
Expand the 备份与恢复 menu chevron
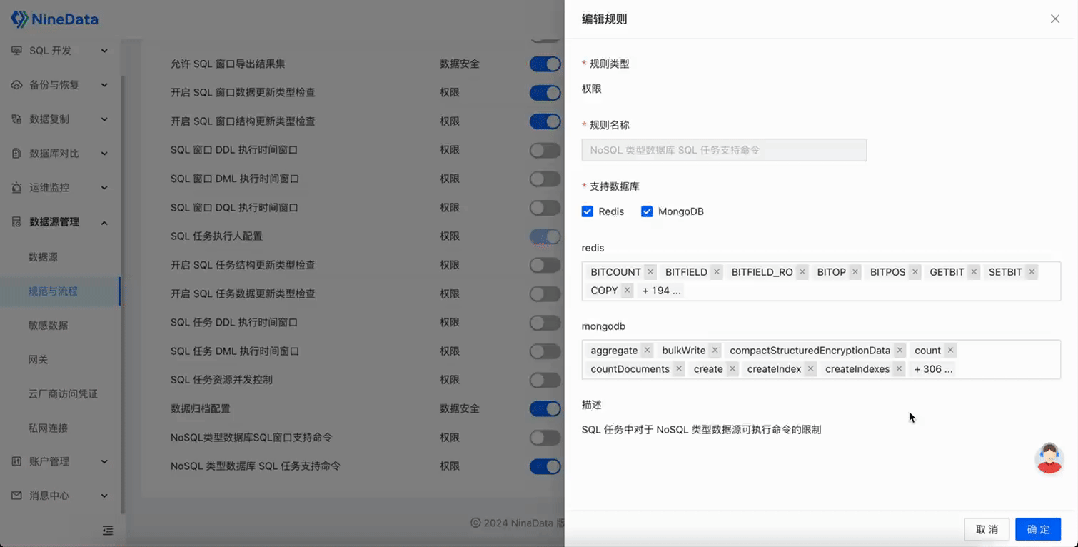(104, 85)
